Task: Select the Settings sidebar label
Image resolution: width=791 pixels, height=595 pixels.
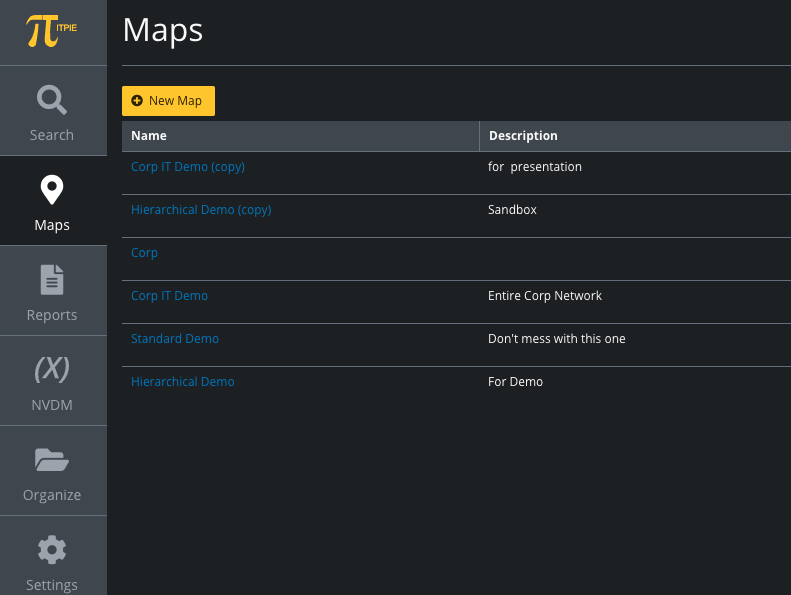Action: pos(52,585)
